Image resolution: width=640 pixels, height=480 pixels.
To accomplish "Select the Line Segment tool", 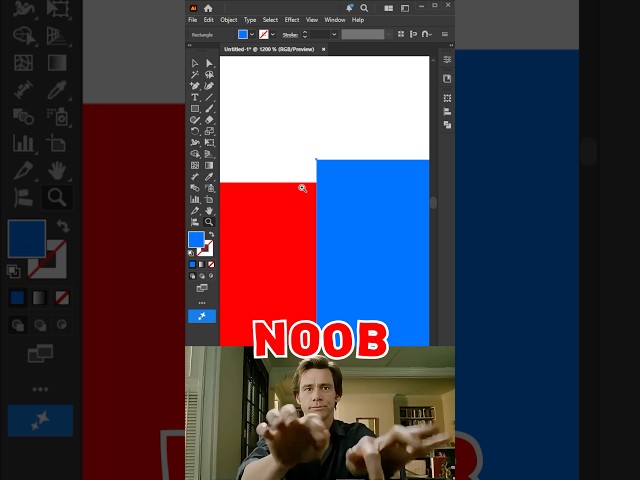I will [209, 97].
